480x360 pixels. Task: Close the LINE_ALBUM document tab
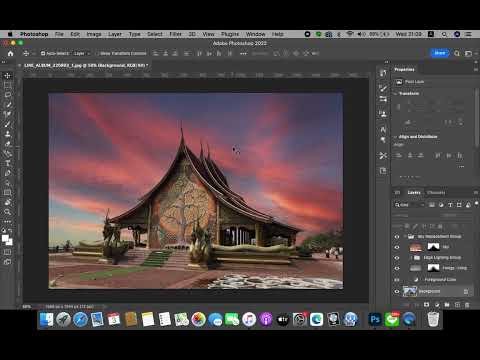20,65
